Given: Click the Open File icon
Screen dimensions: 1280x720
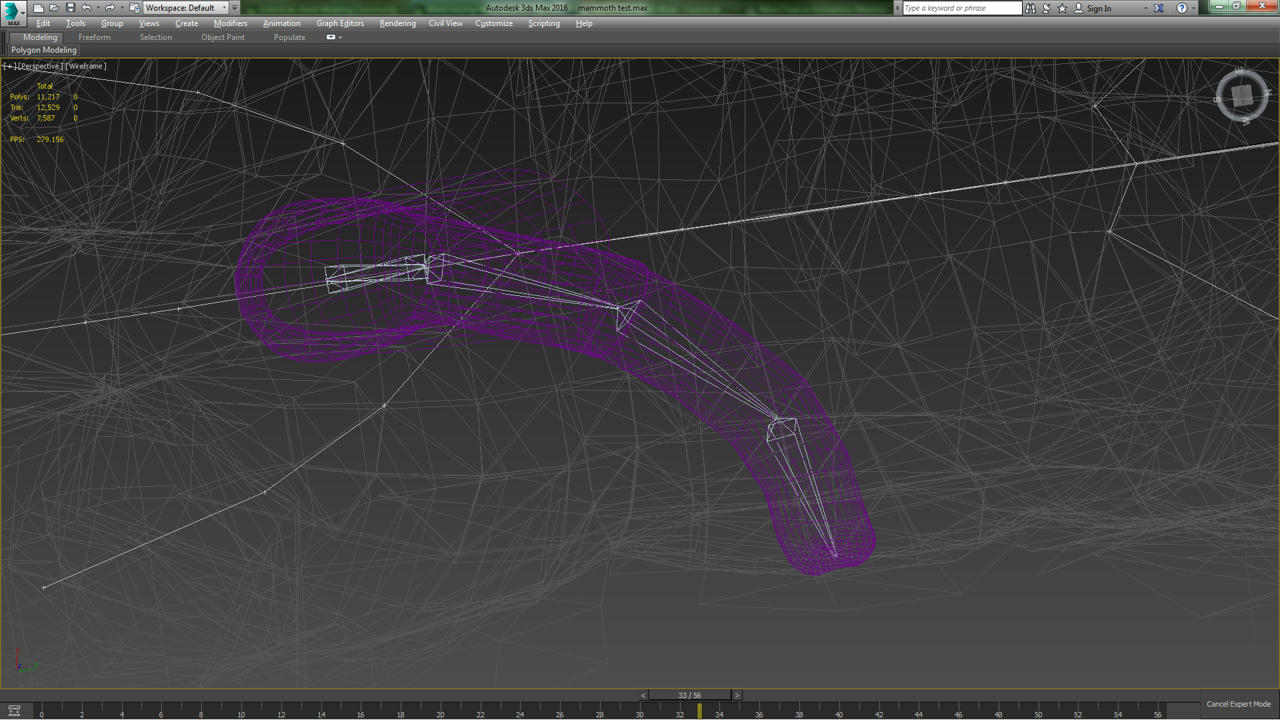Looking at the screenshot, I should pos(54,8).
